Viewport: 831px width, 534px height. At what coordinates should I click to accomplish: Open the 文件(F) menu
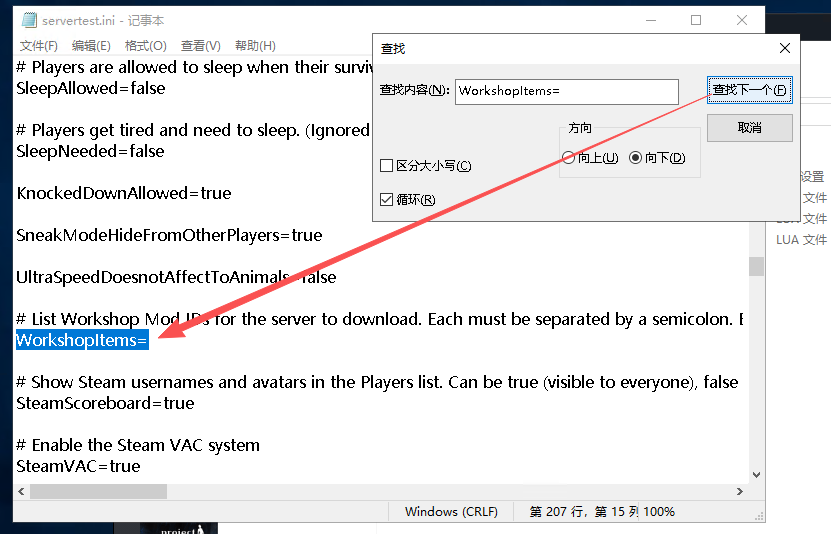click(39, 46)
